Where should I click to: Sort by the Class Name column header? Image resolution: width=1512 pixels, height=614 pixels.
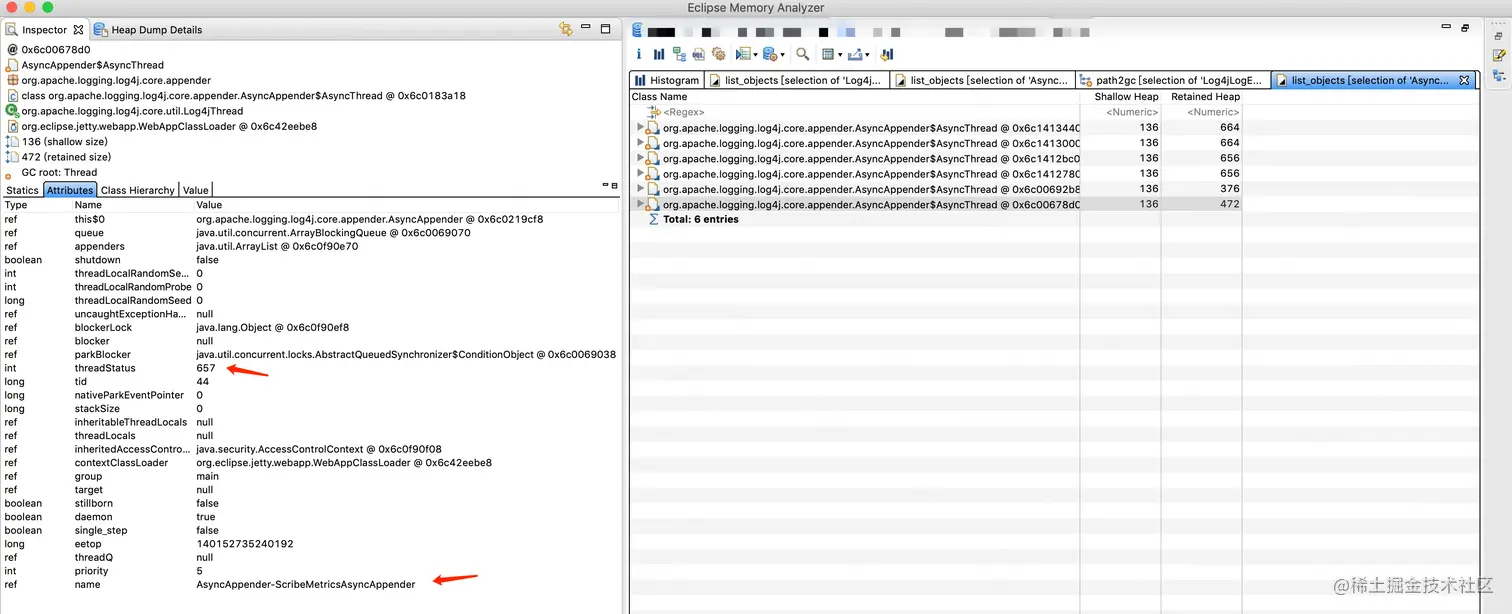tap(855, 97)
